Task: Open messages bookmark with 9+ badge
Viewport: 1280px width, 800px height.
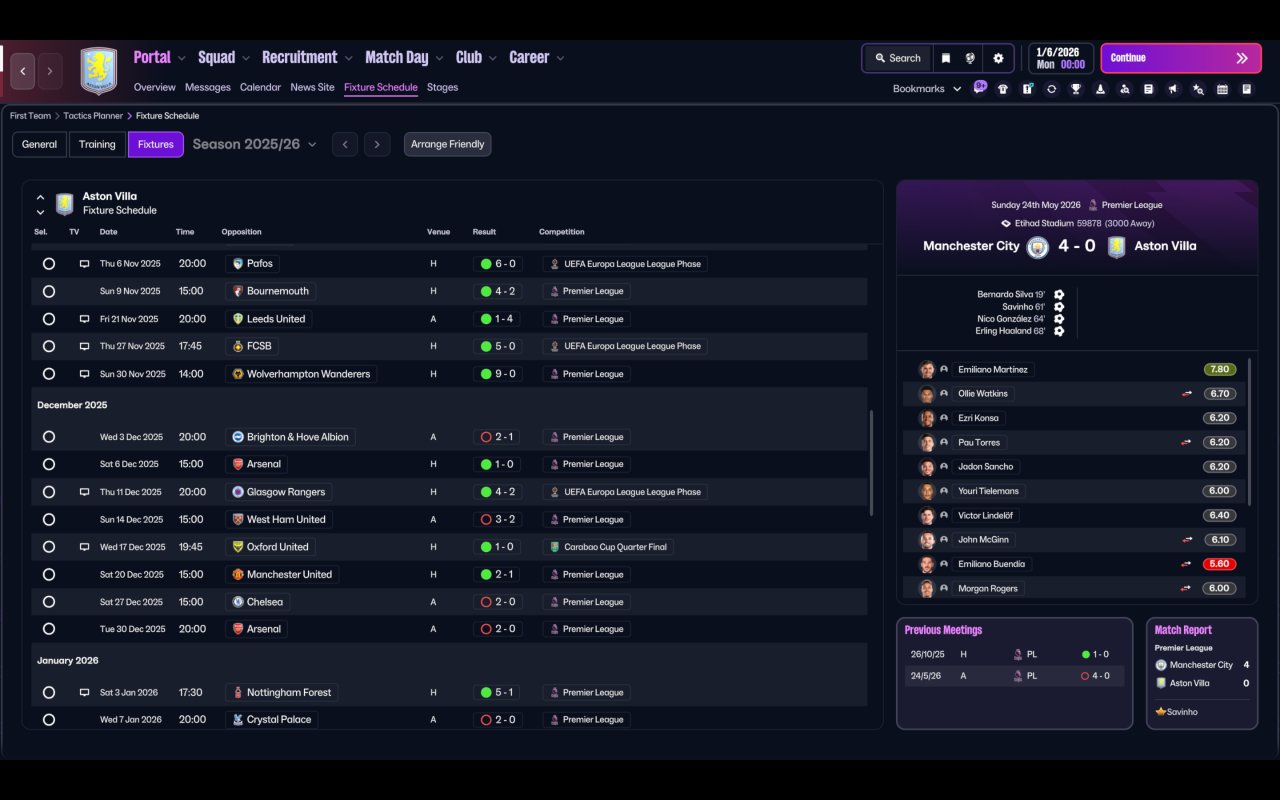Action: pos(980,88)
